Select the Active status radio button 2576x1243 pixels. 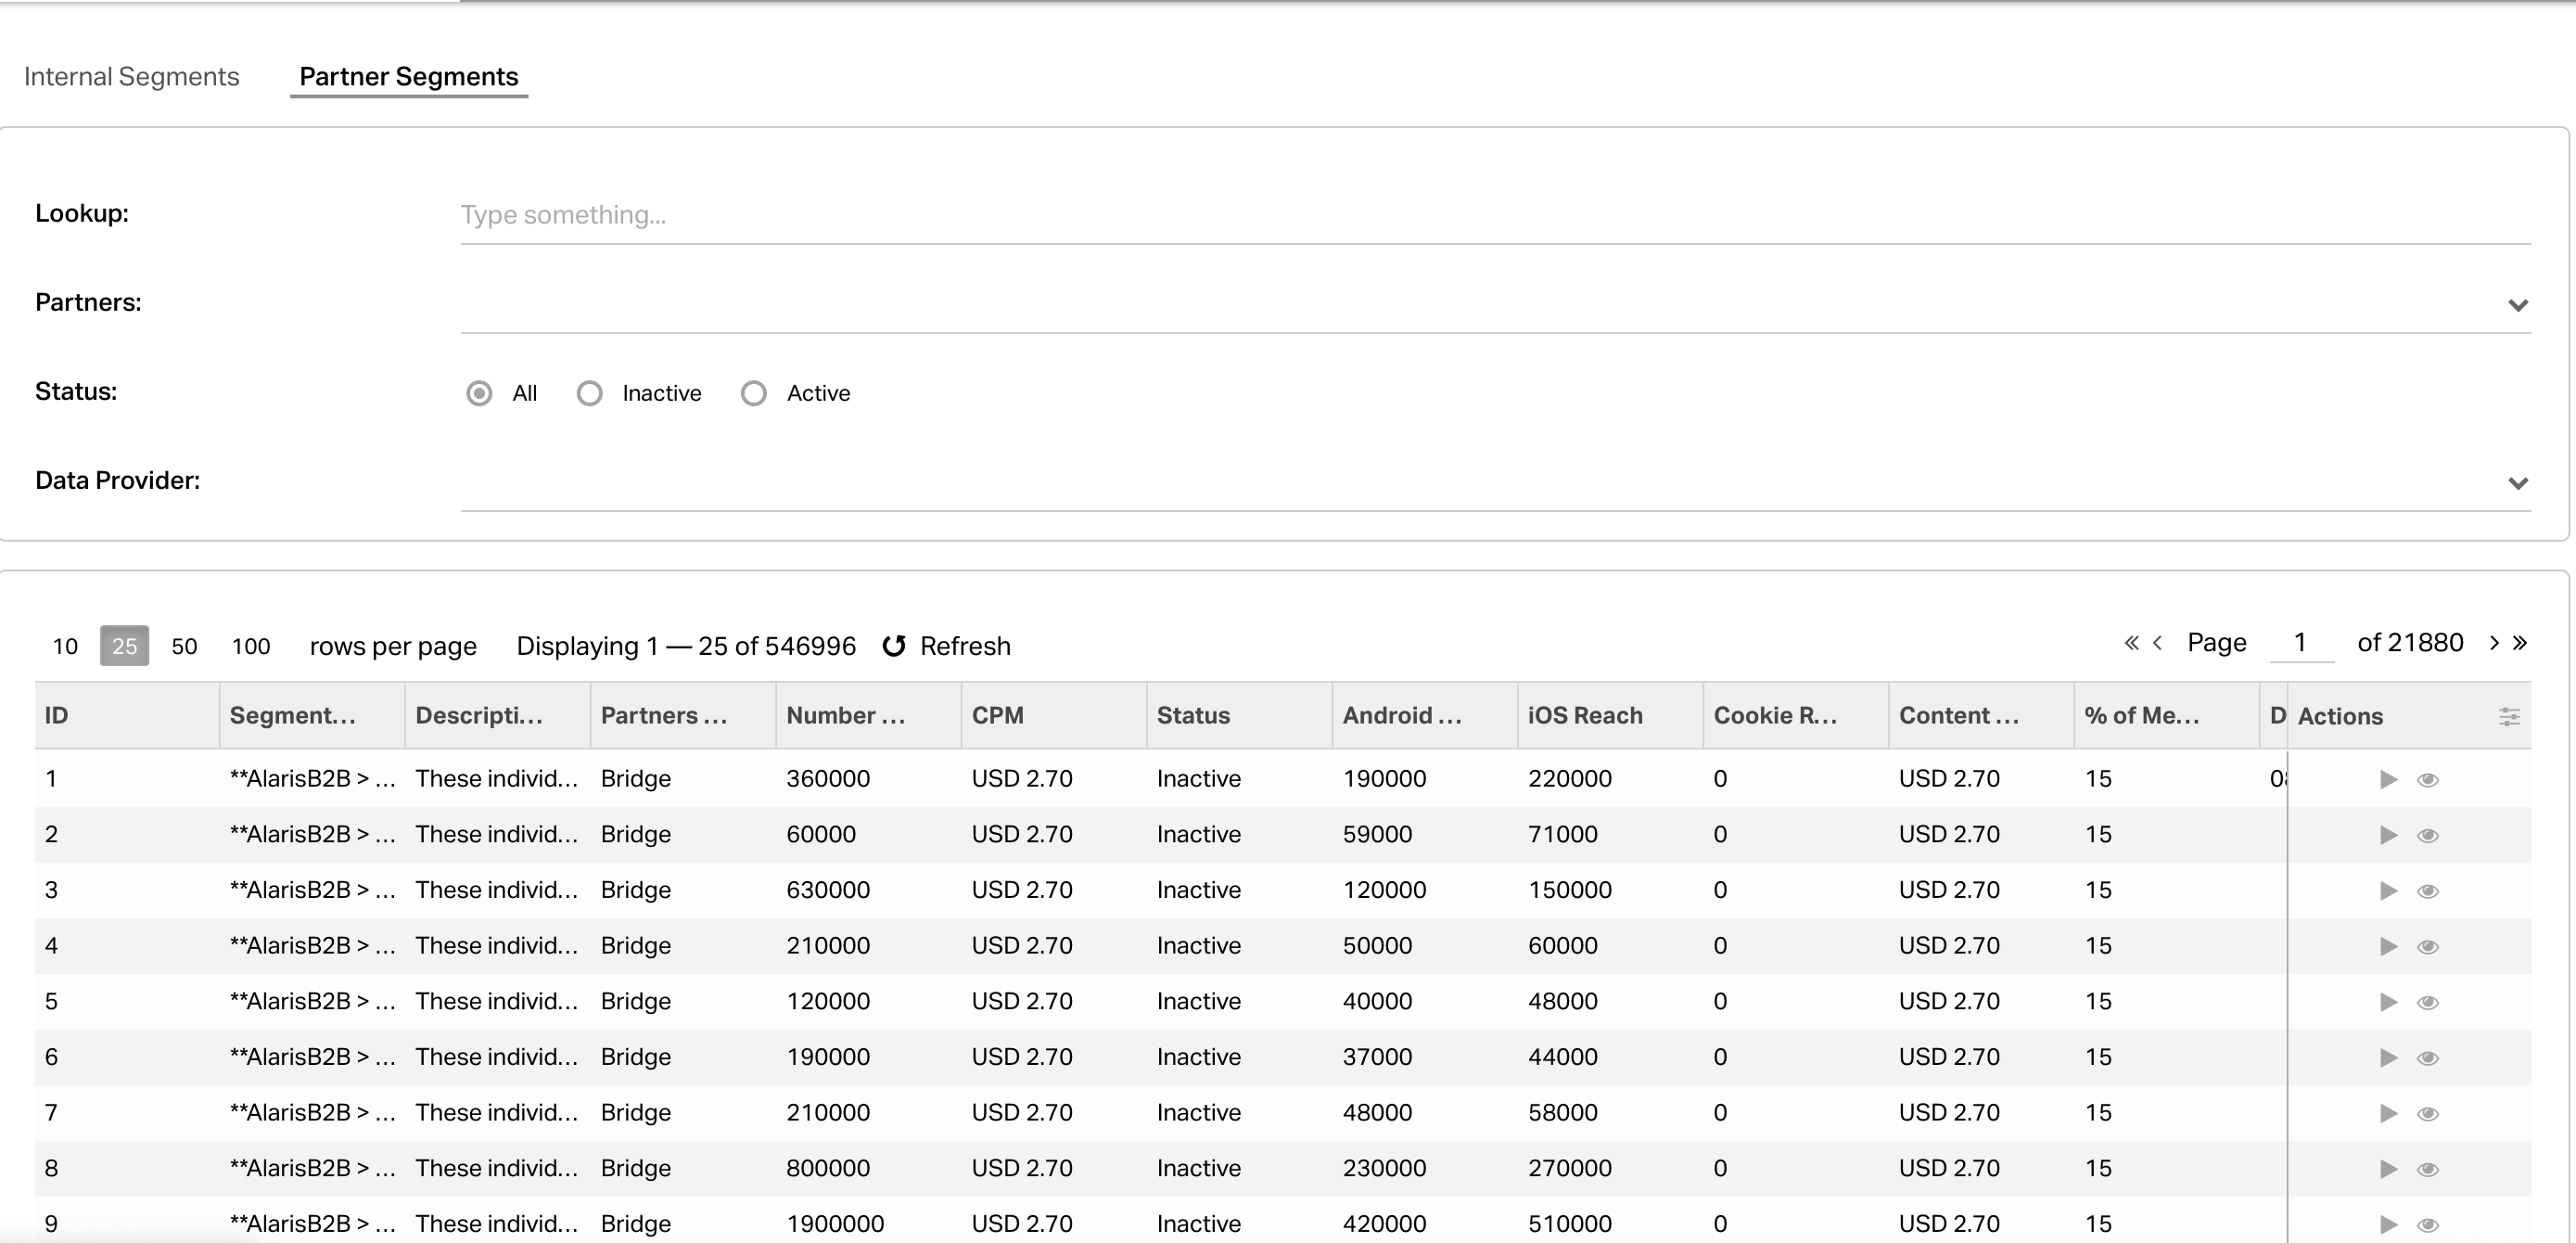click(754, 393)
